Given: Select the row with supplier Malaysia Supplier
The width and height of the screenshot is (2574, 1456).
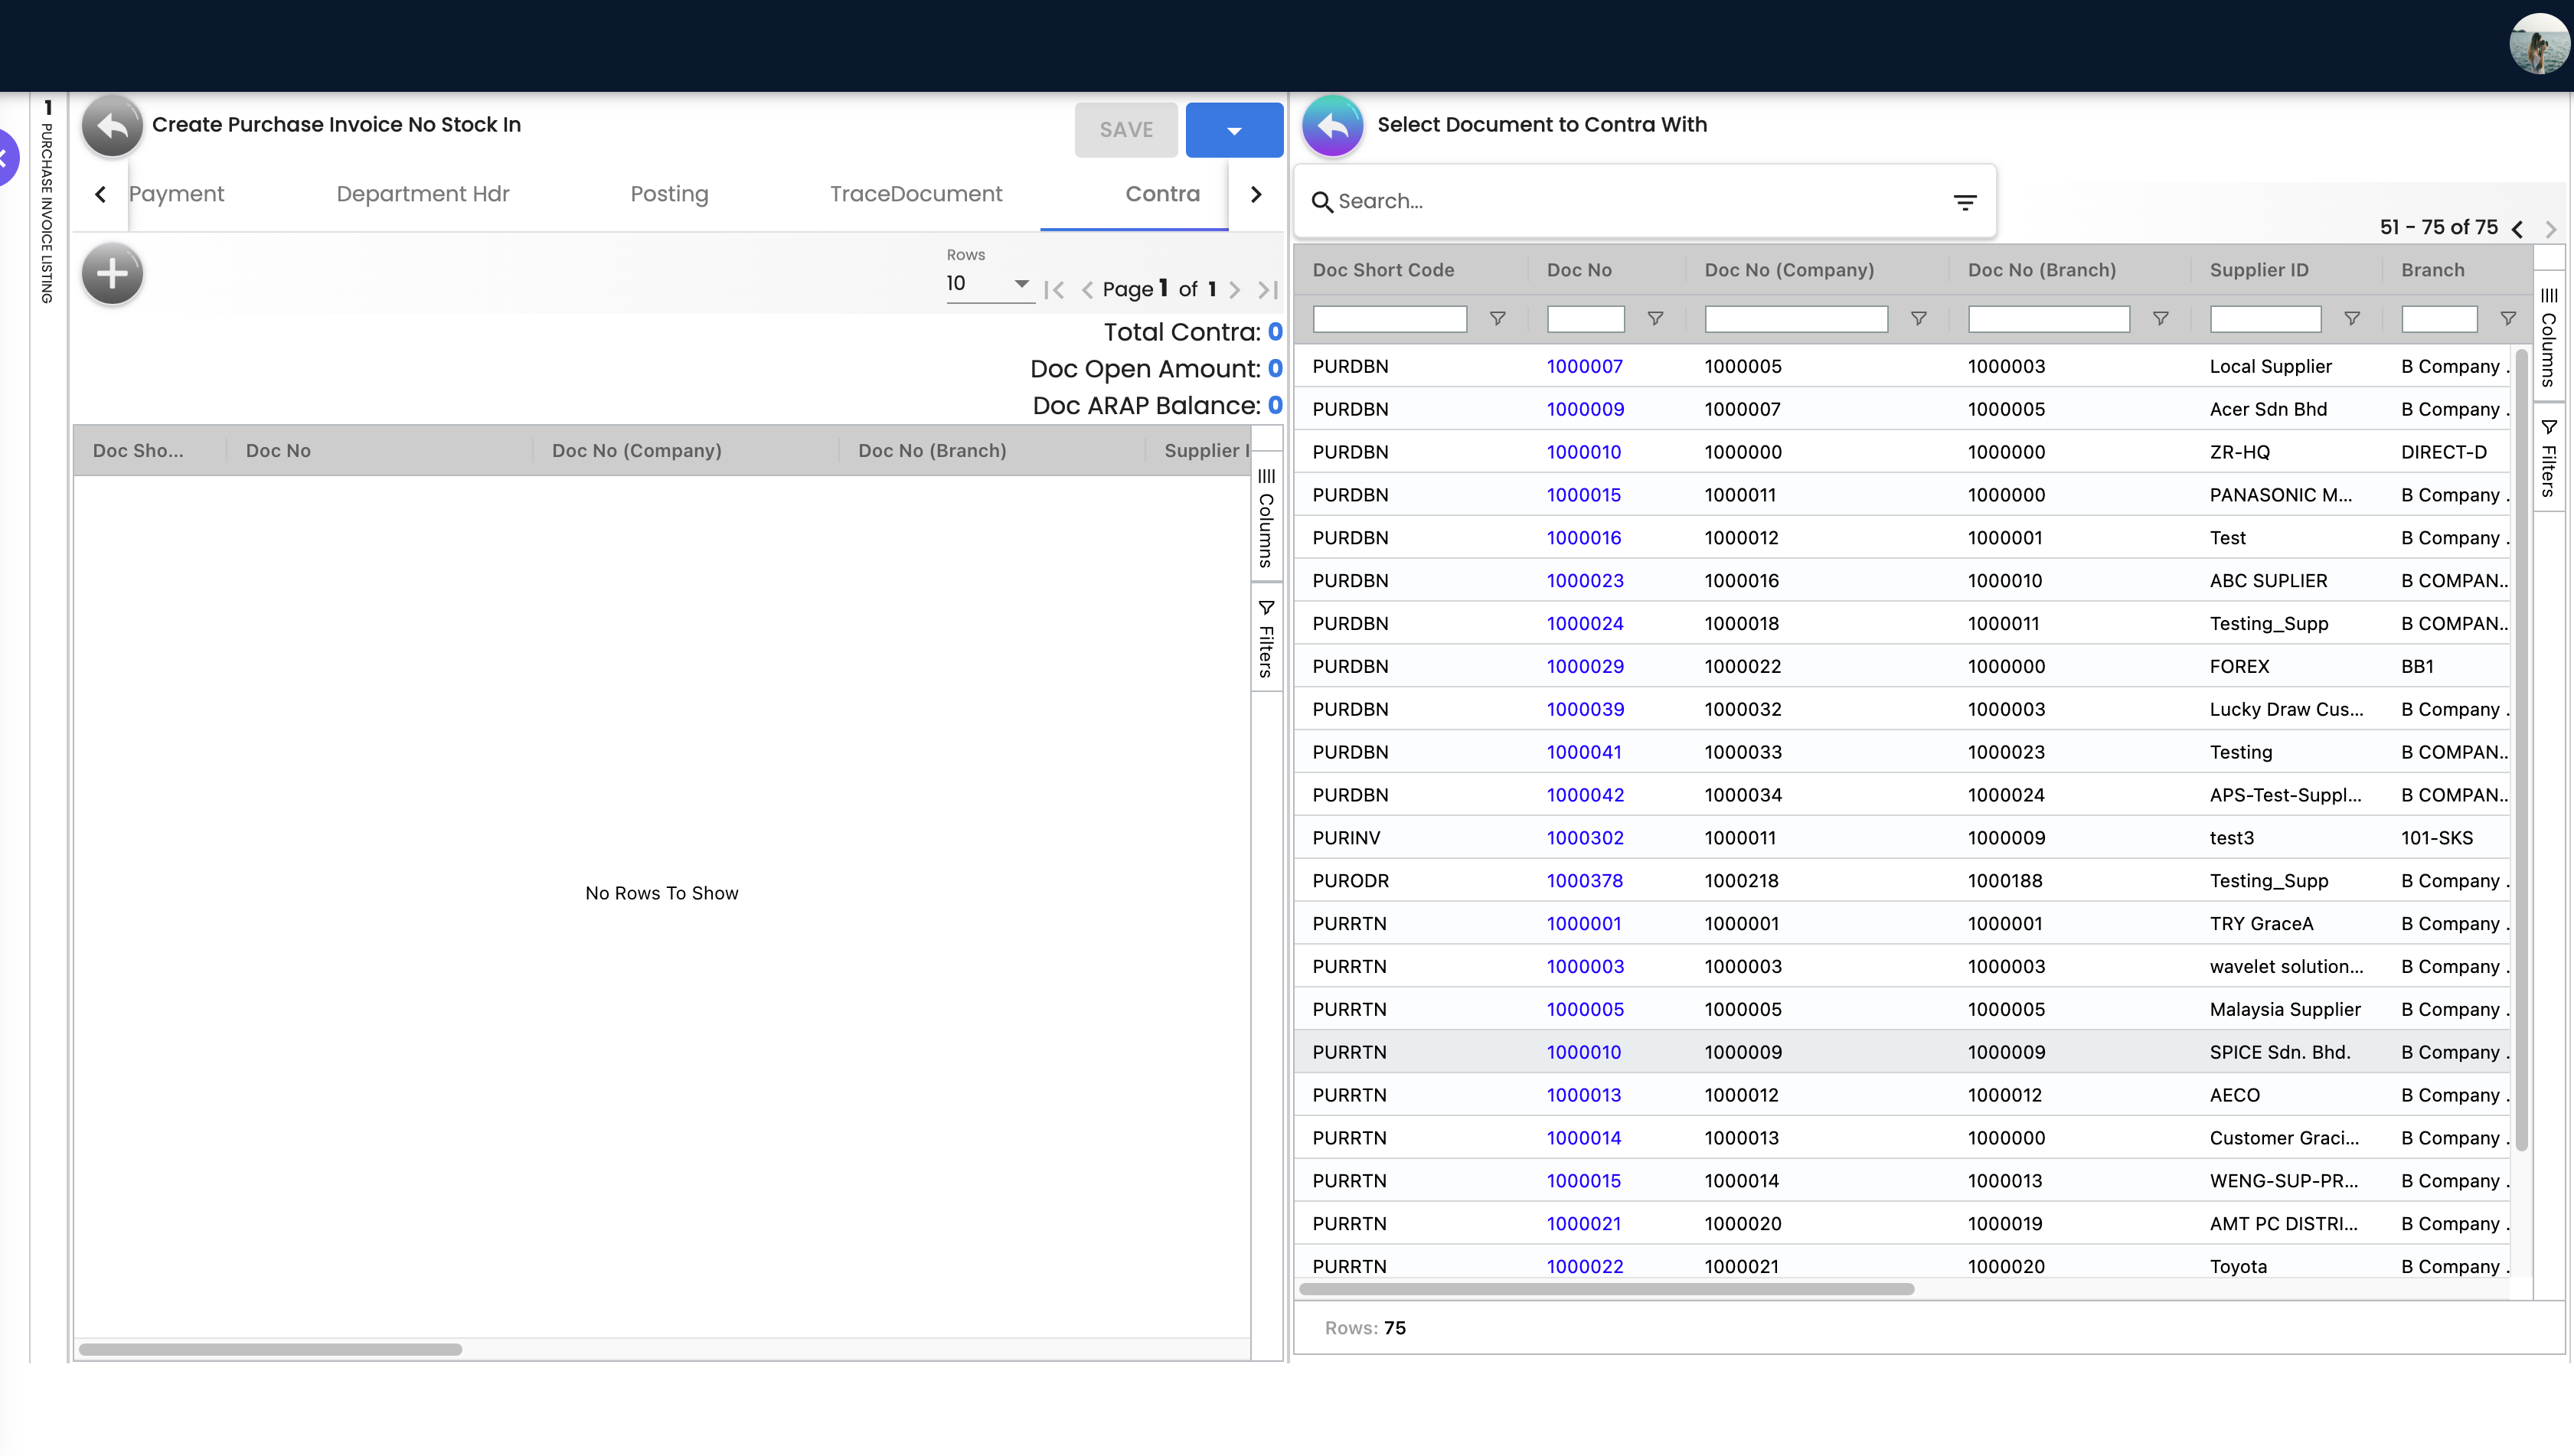Looking at the screenshot, I should tap(1902, 1009).
